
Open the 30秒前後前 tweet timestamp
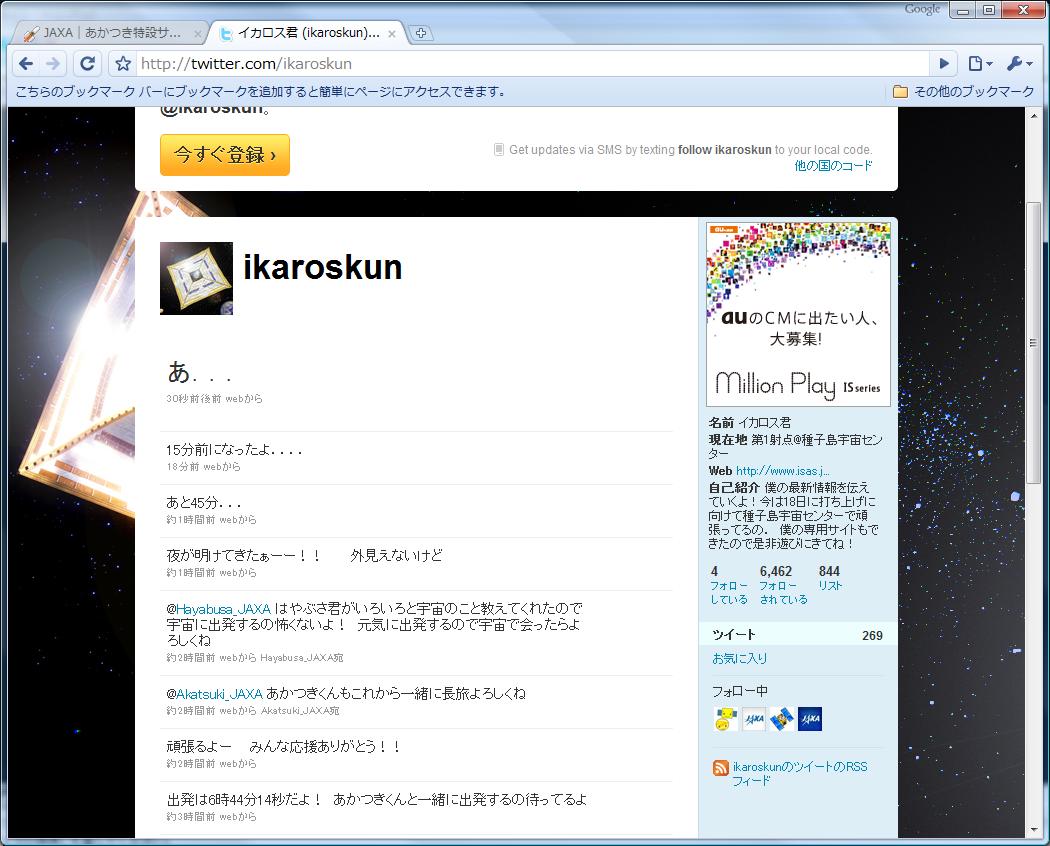[x=194, y=399]
